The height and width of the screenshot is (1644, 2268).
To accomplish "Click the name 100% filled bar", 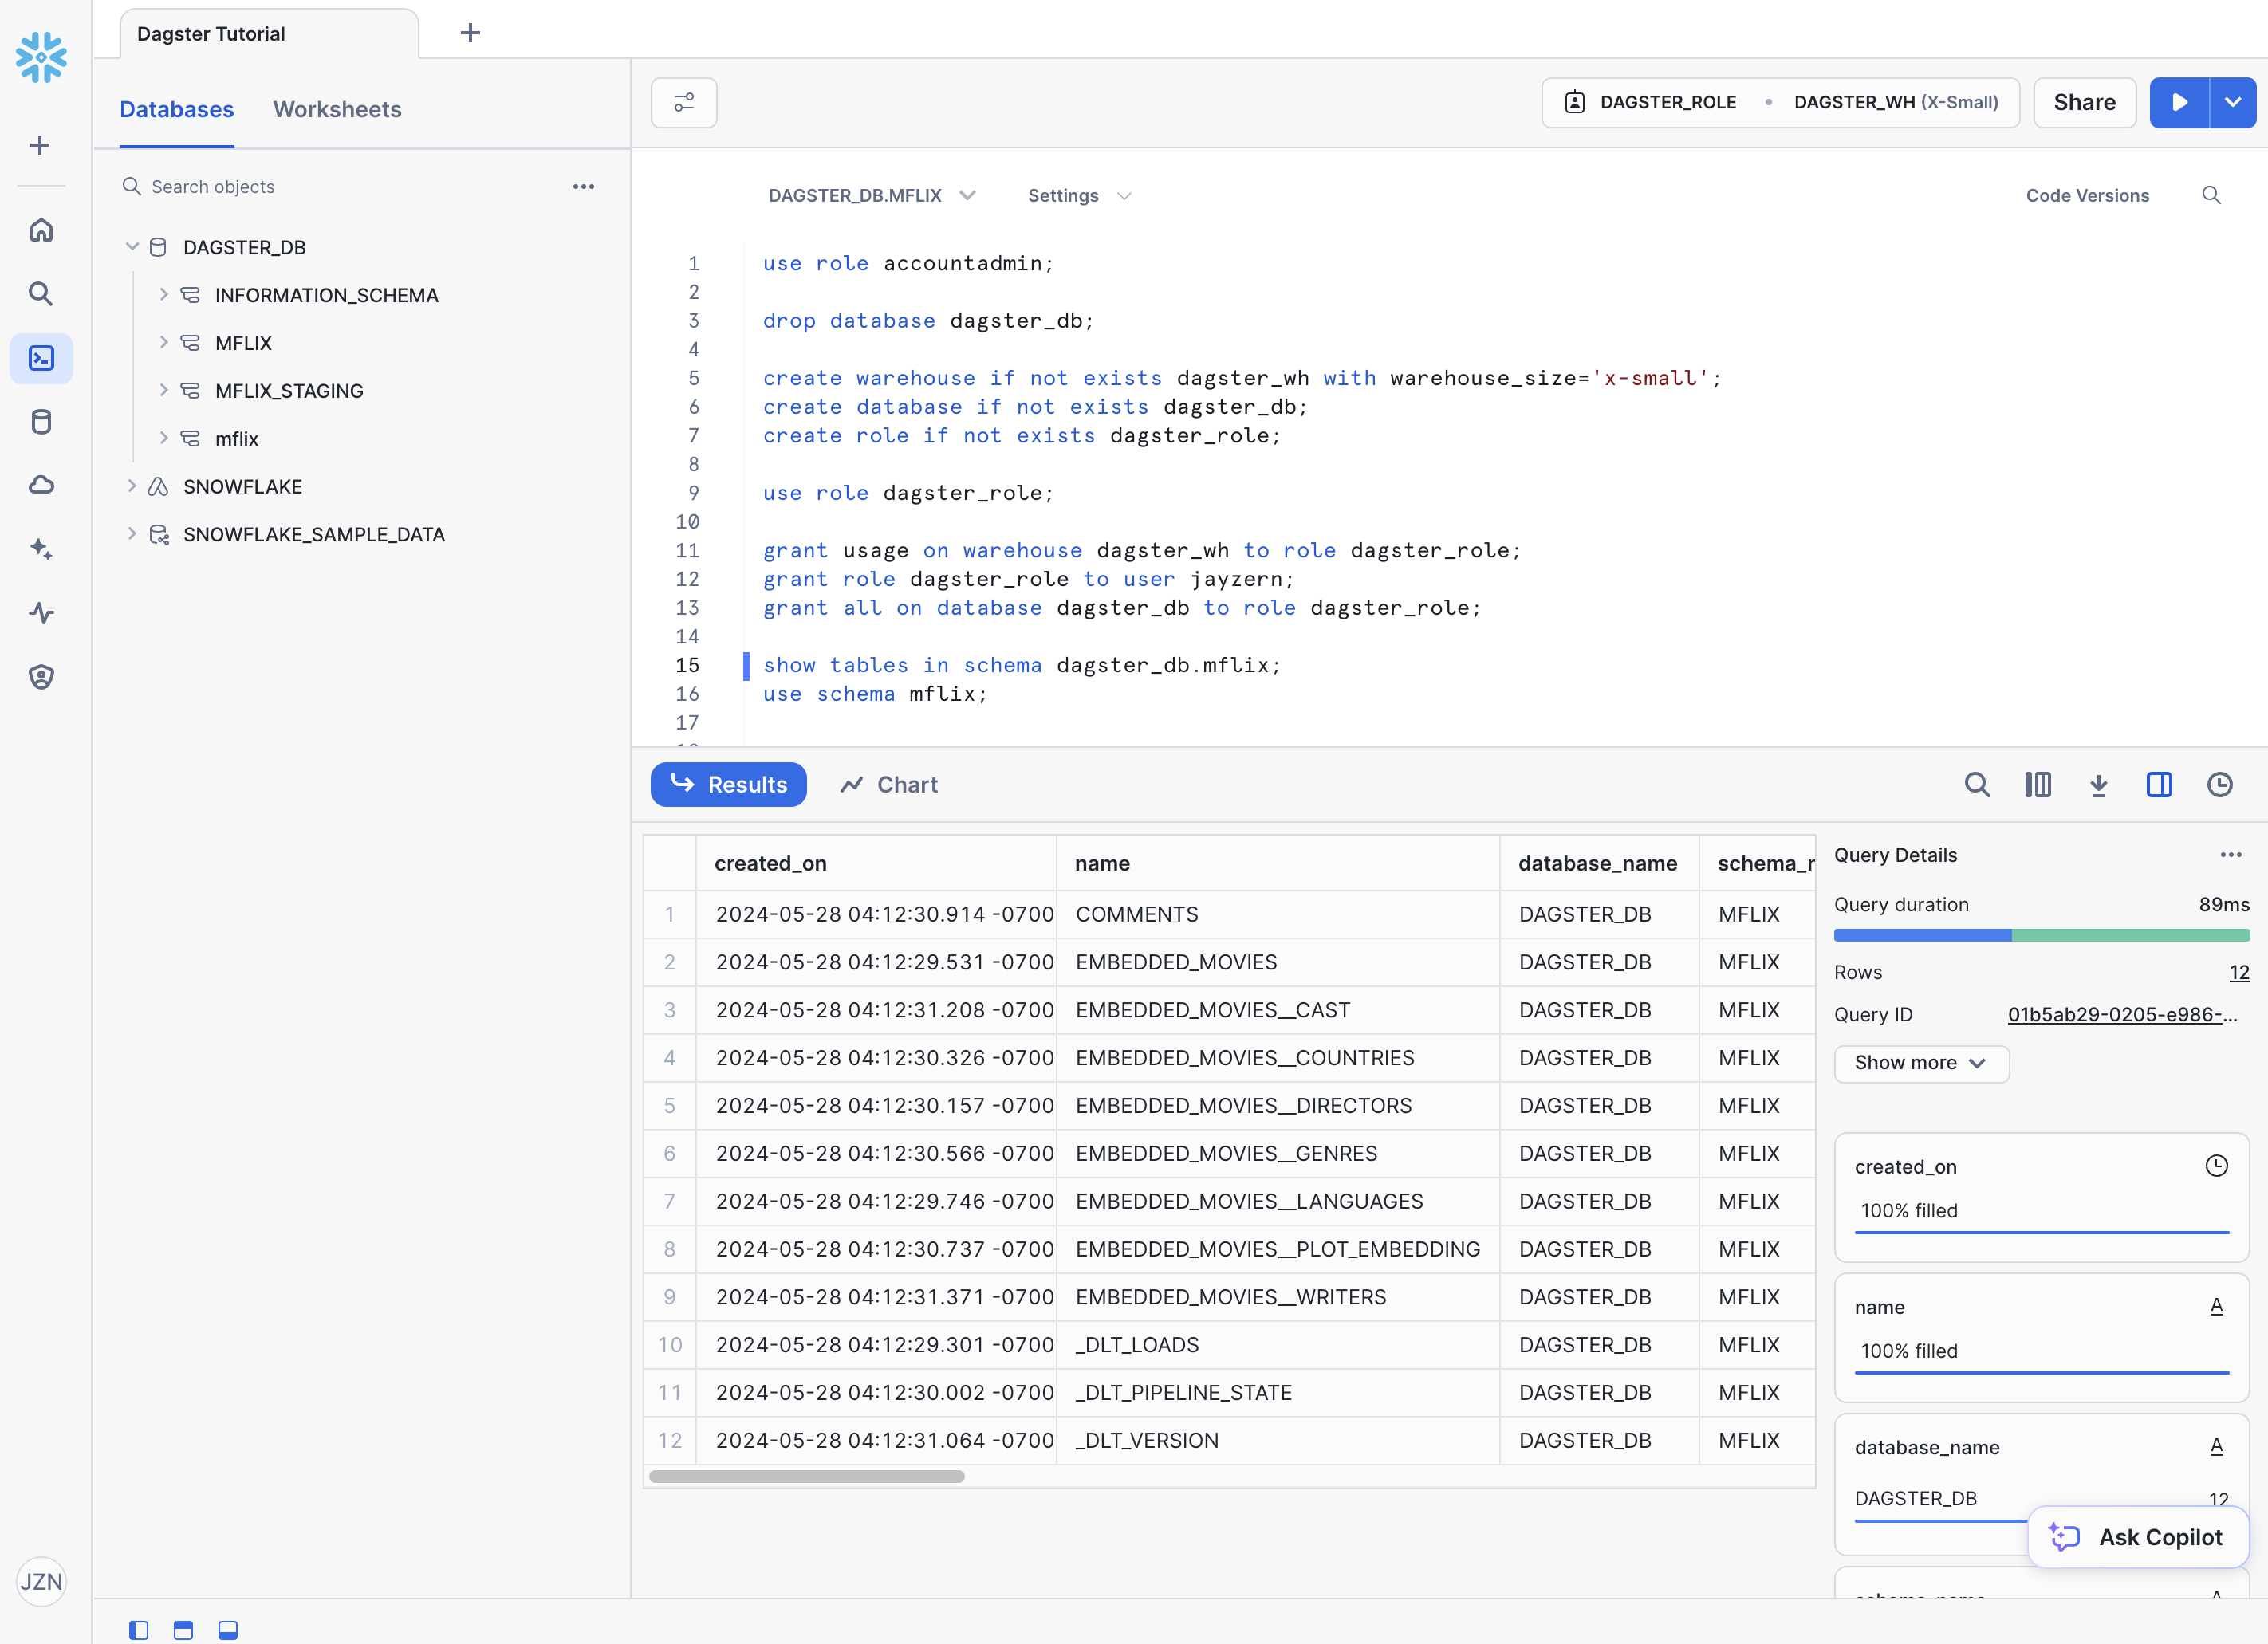I will click(2041, 1372).
